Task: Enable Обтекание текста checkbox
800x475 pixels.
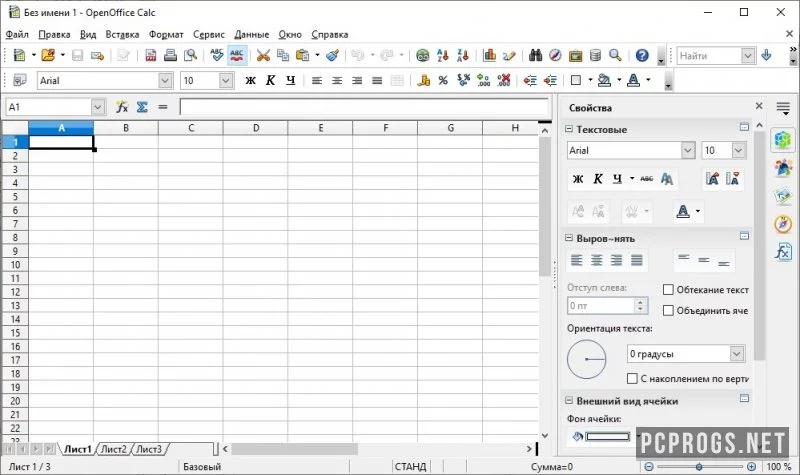Action: pyautogui.click(x=668, y=290)
